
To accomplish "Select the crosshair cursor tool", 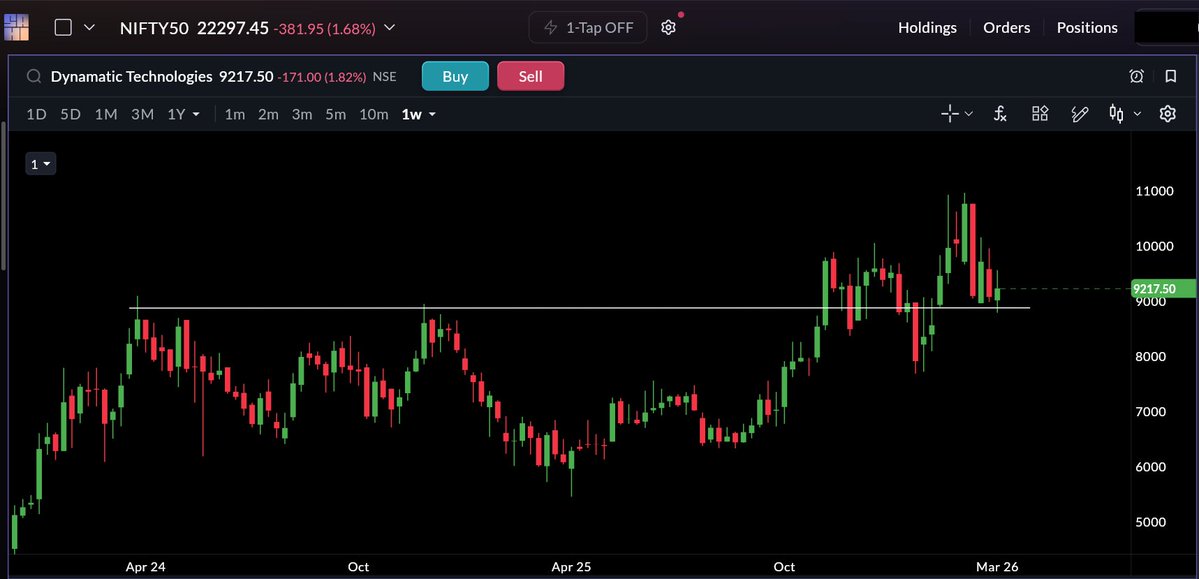I will [x=950, y=114].
